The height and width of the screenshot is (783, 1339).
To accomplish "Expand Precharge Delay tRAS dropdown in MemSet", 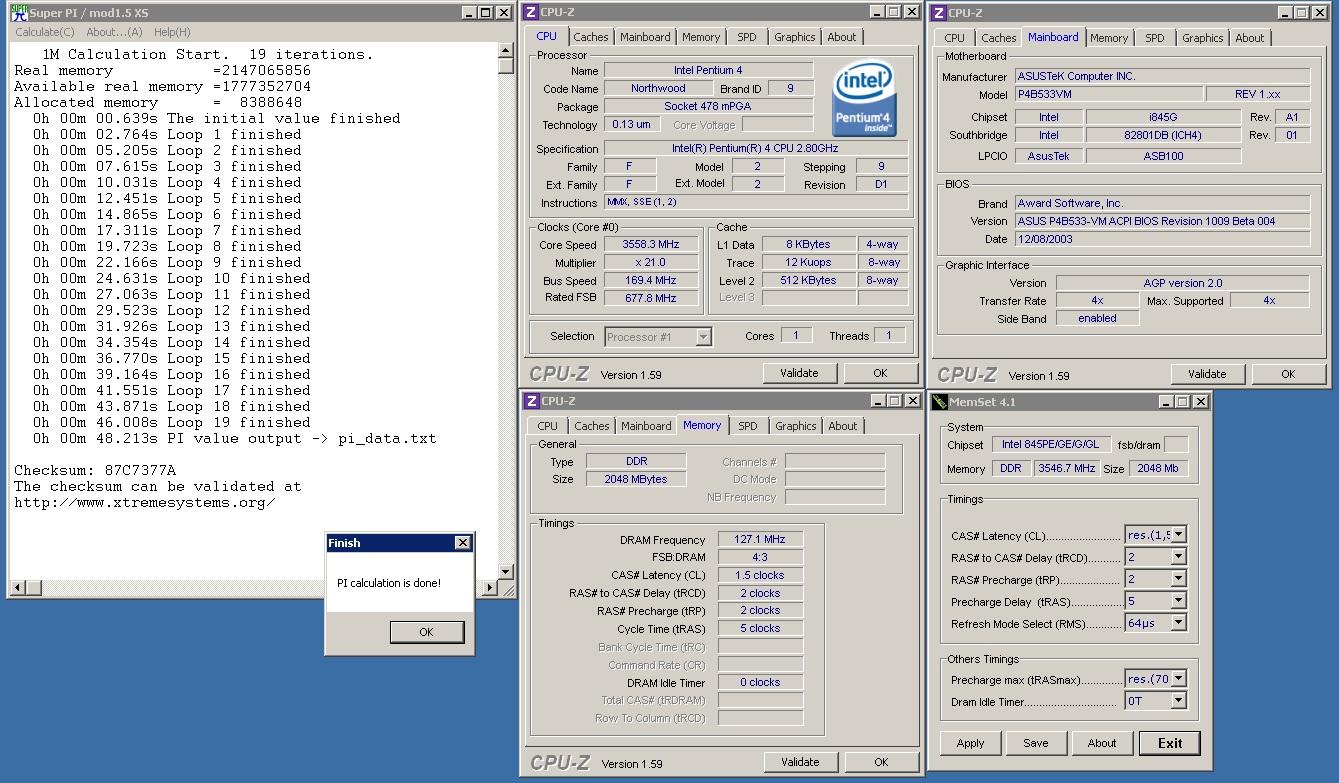I will 1178,601.
